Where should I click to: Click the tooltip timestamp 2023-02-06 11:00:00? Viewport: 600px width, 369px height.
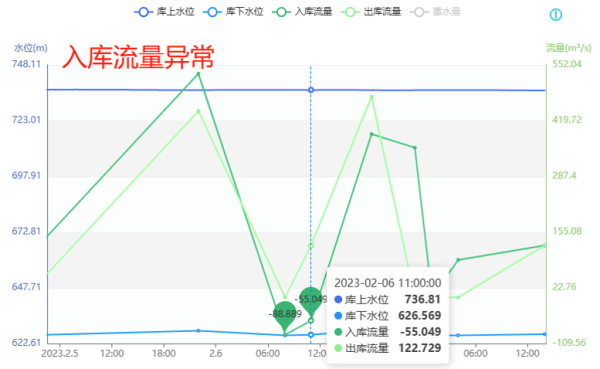(388, 283)
